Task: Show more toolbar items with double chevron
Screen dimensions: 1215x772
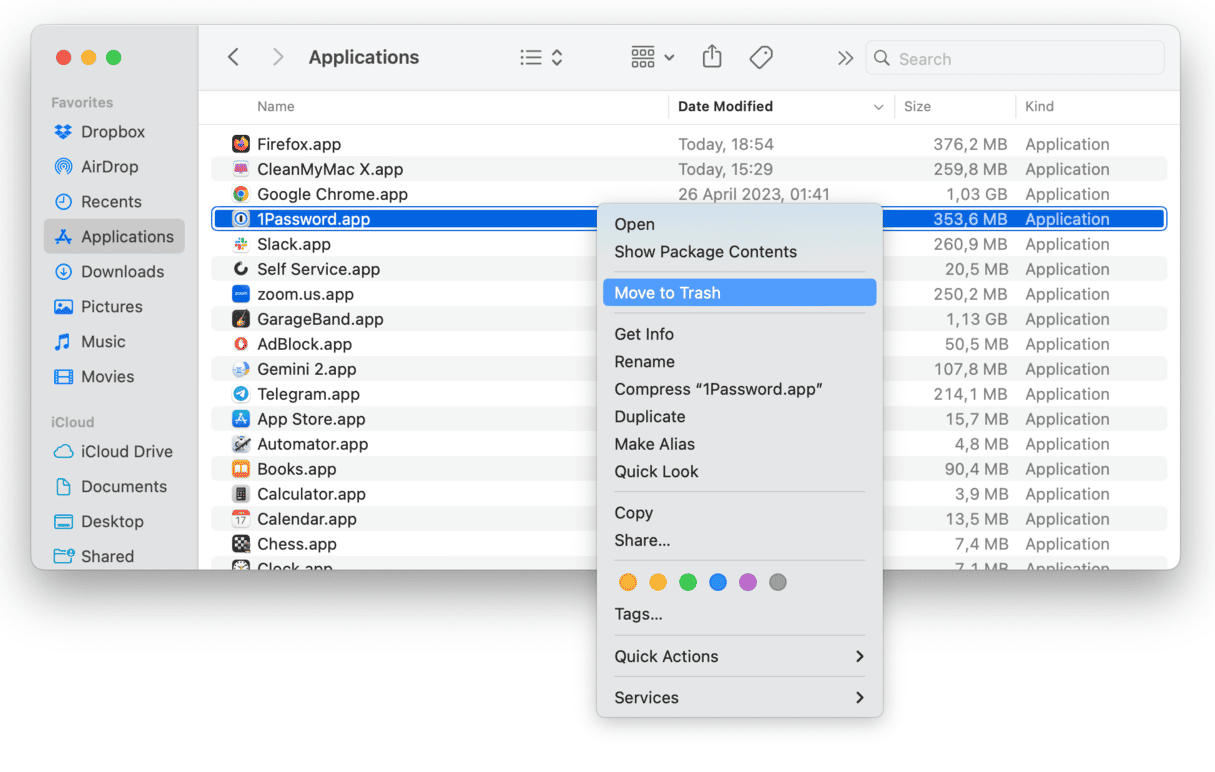Action: point(845,58)
